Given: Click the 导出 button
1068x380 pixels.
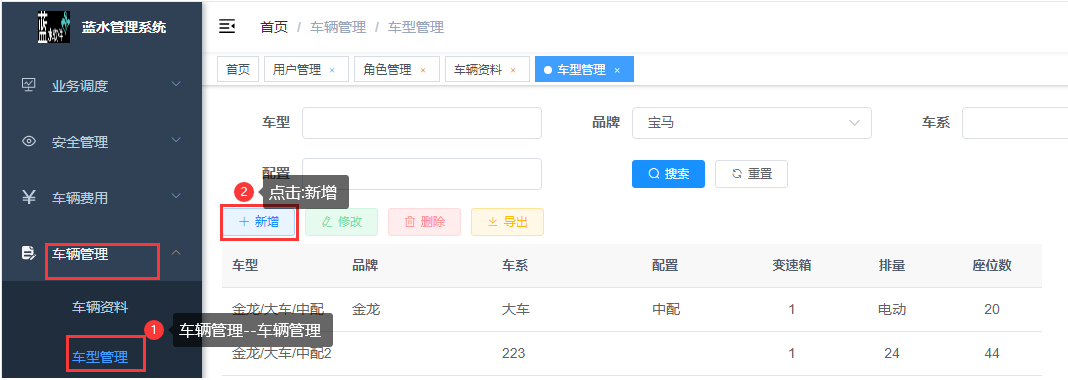Looking at the screenshot, I should pos(507,222).
